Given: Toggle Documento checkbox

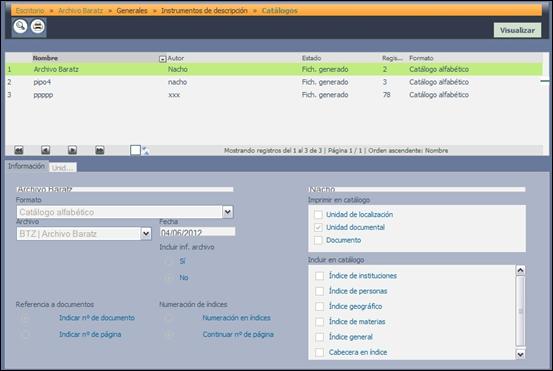Looking at the screenshot, I should tap(318, 240).
